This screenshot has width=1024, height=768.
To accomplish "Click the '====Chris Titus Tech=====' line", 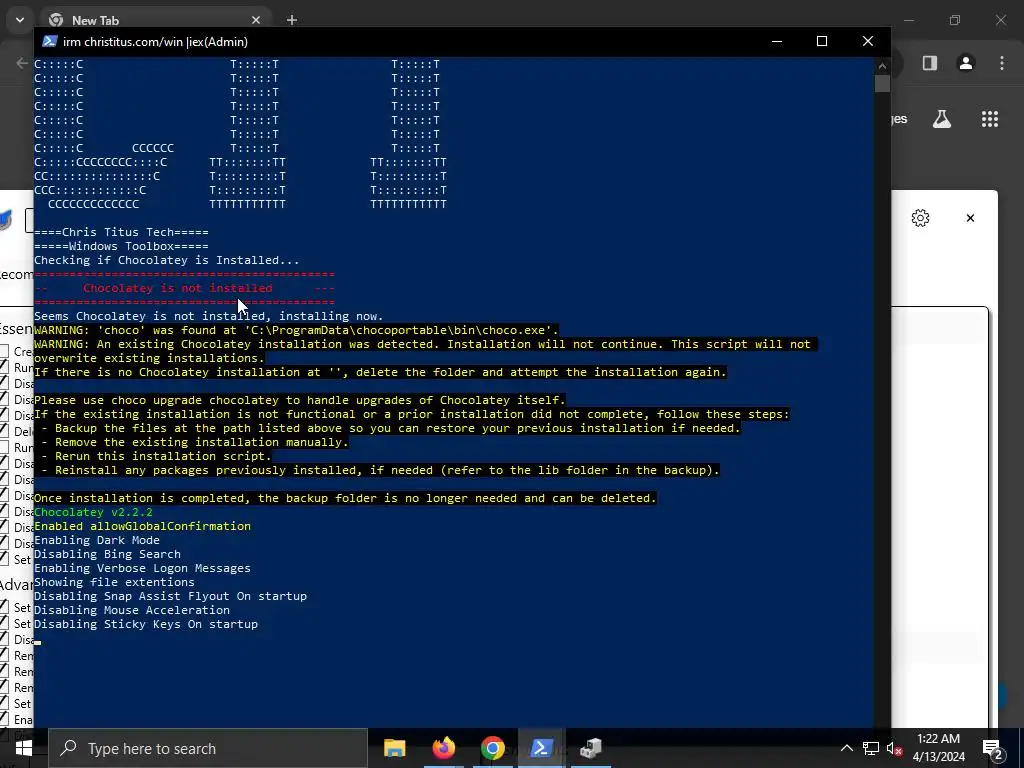I will [121, 232].
